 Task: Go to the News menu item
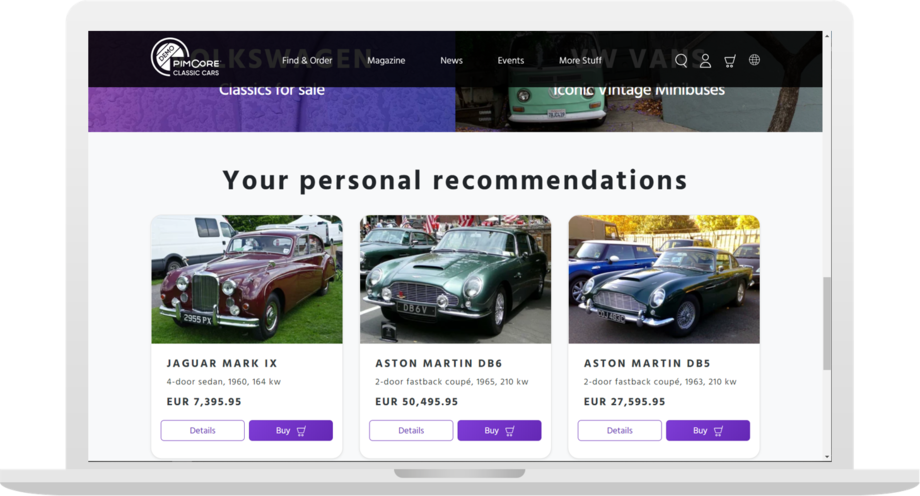point(451,61)
